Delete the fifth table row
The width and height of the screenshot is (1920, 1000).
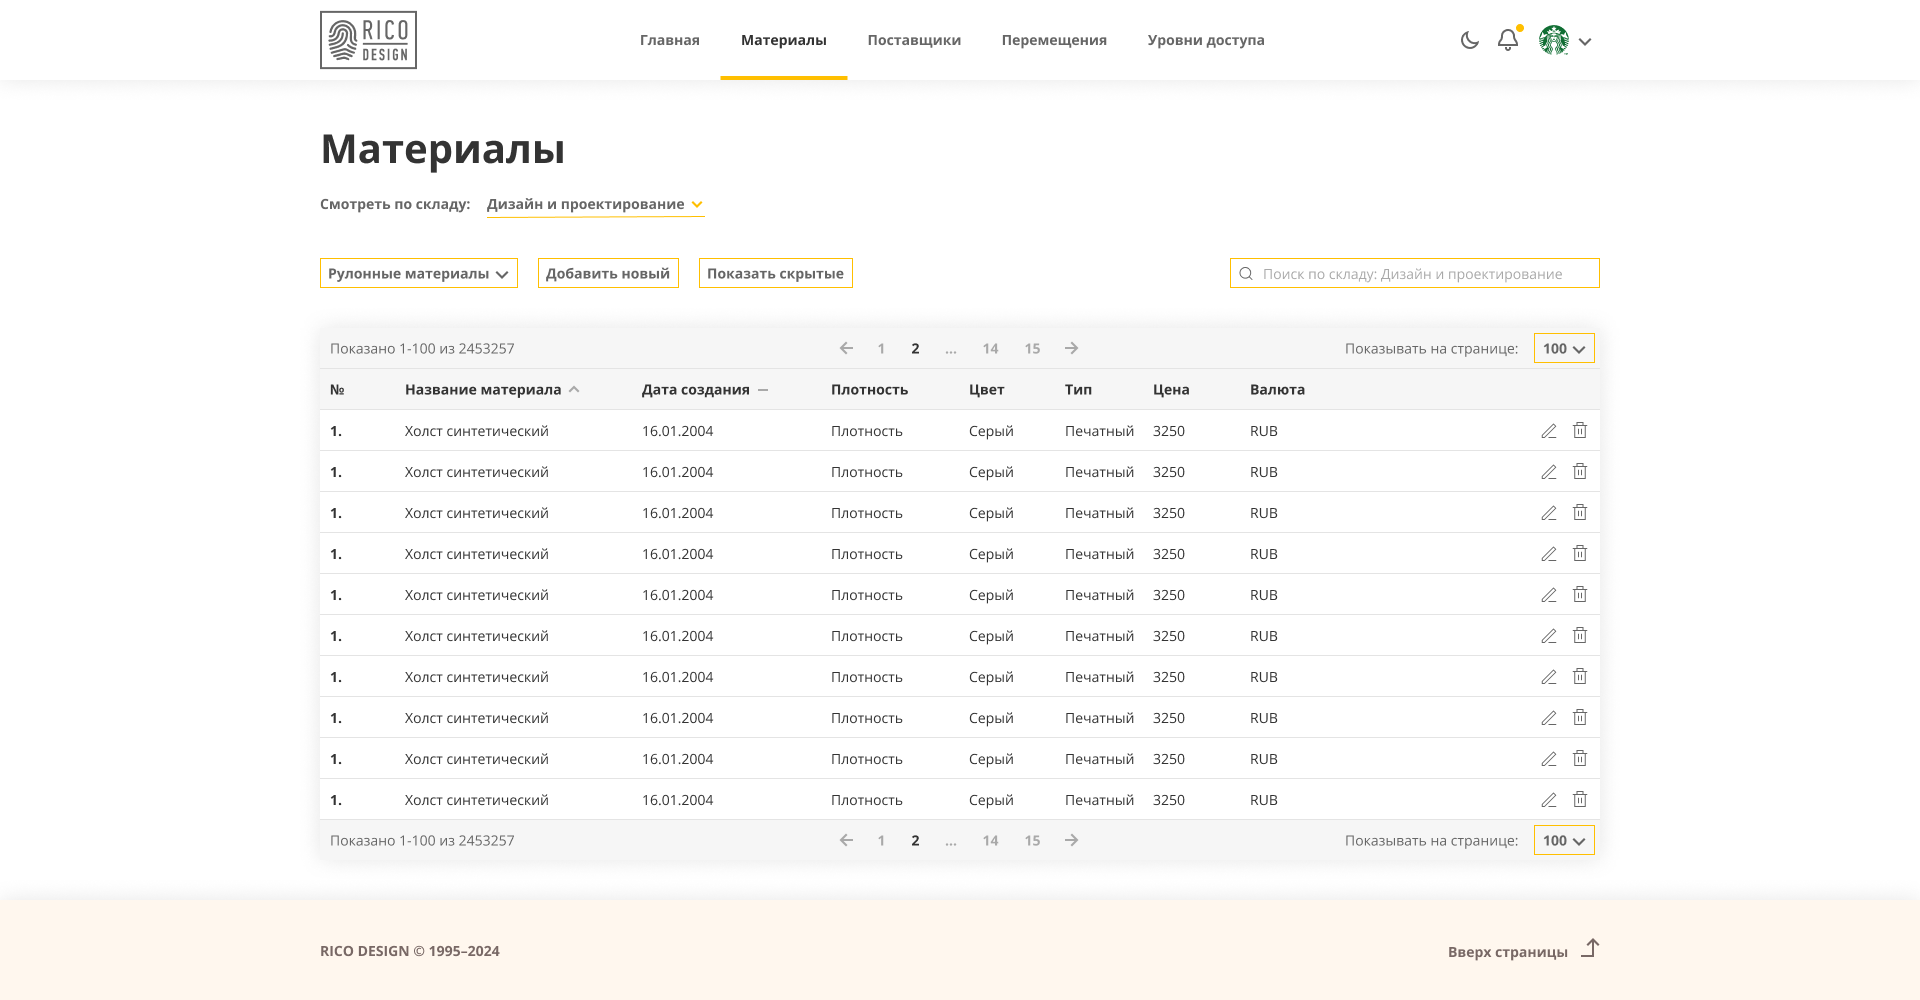pyautogui.click(x=1580, y=594)
